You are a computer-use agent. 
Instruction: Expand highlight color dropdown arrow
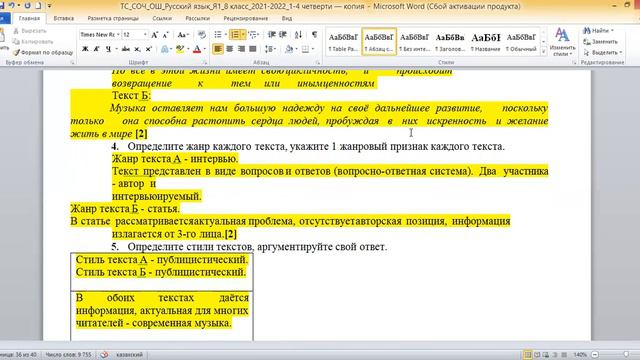tap(188, 49)
